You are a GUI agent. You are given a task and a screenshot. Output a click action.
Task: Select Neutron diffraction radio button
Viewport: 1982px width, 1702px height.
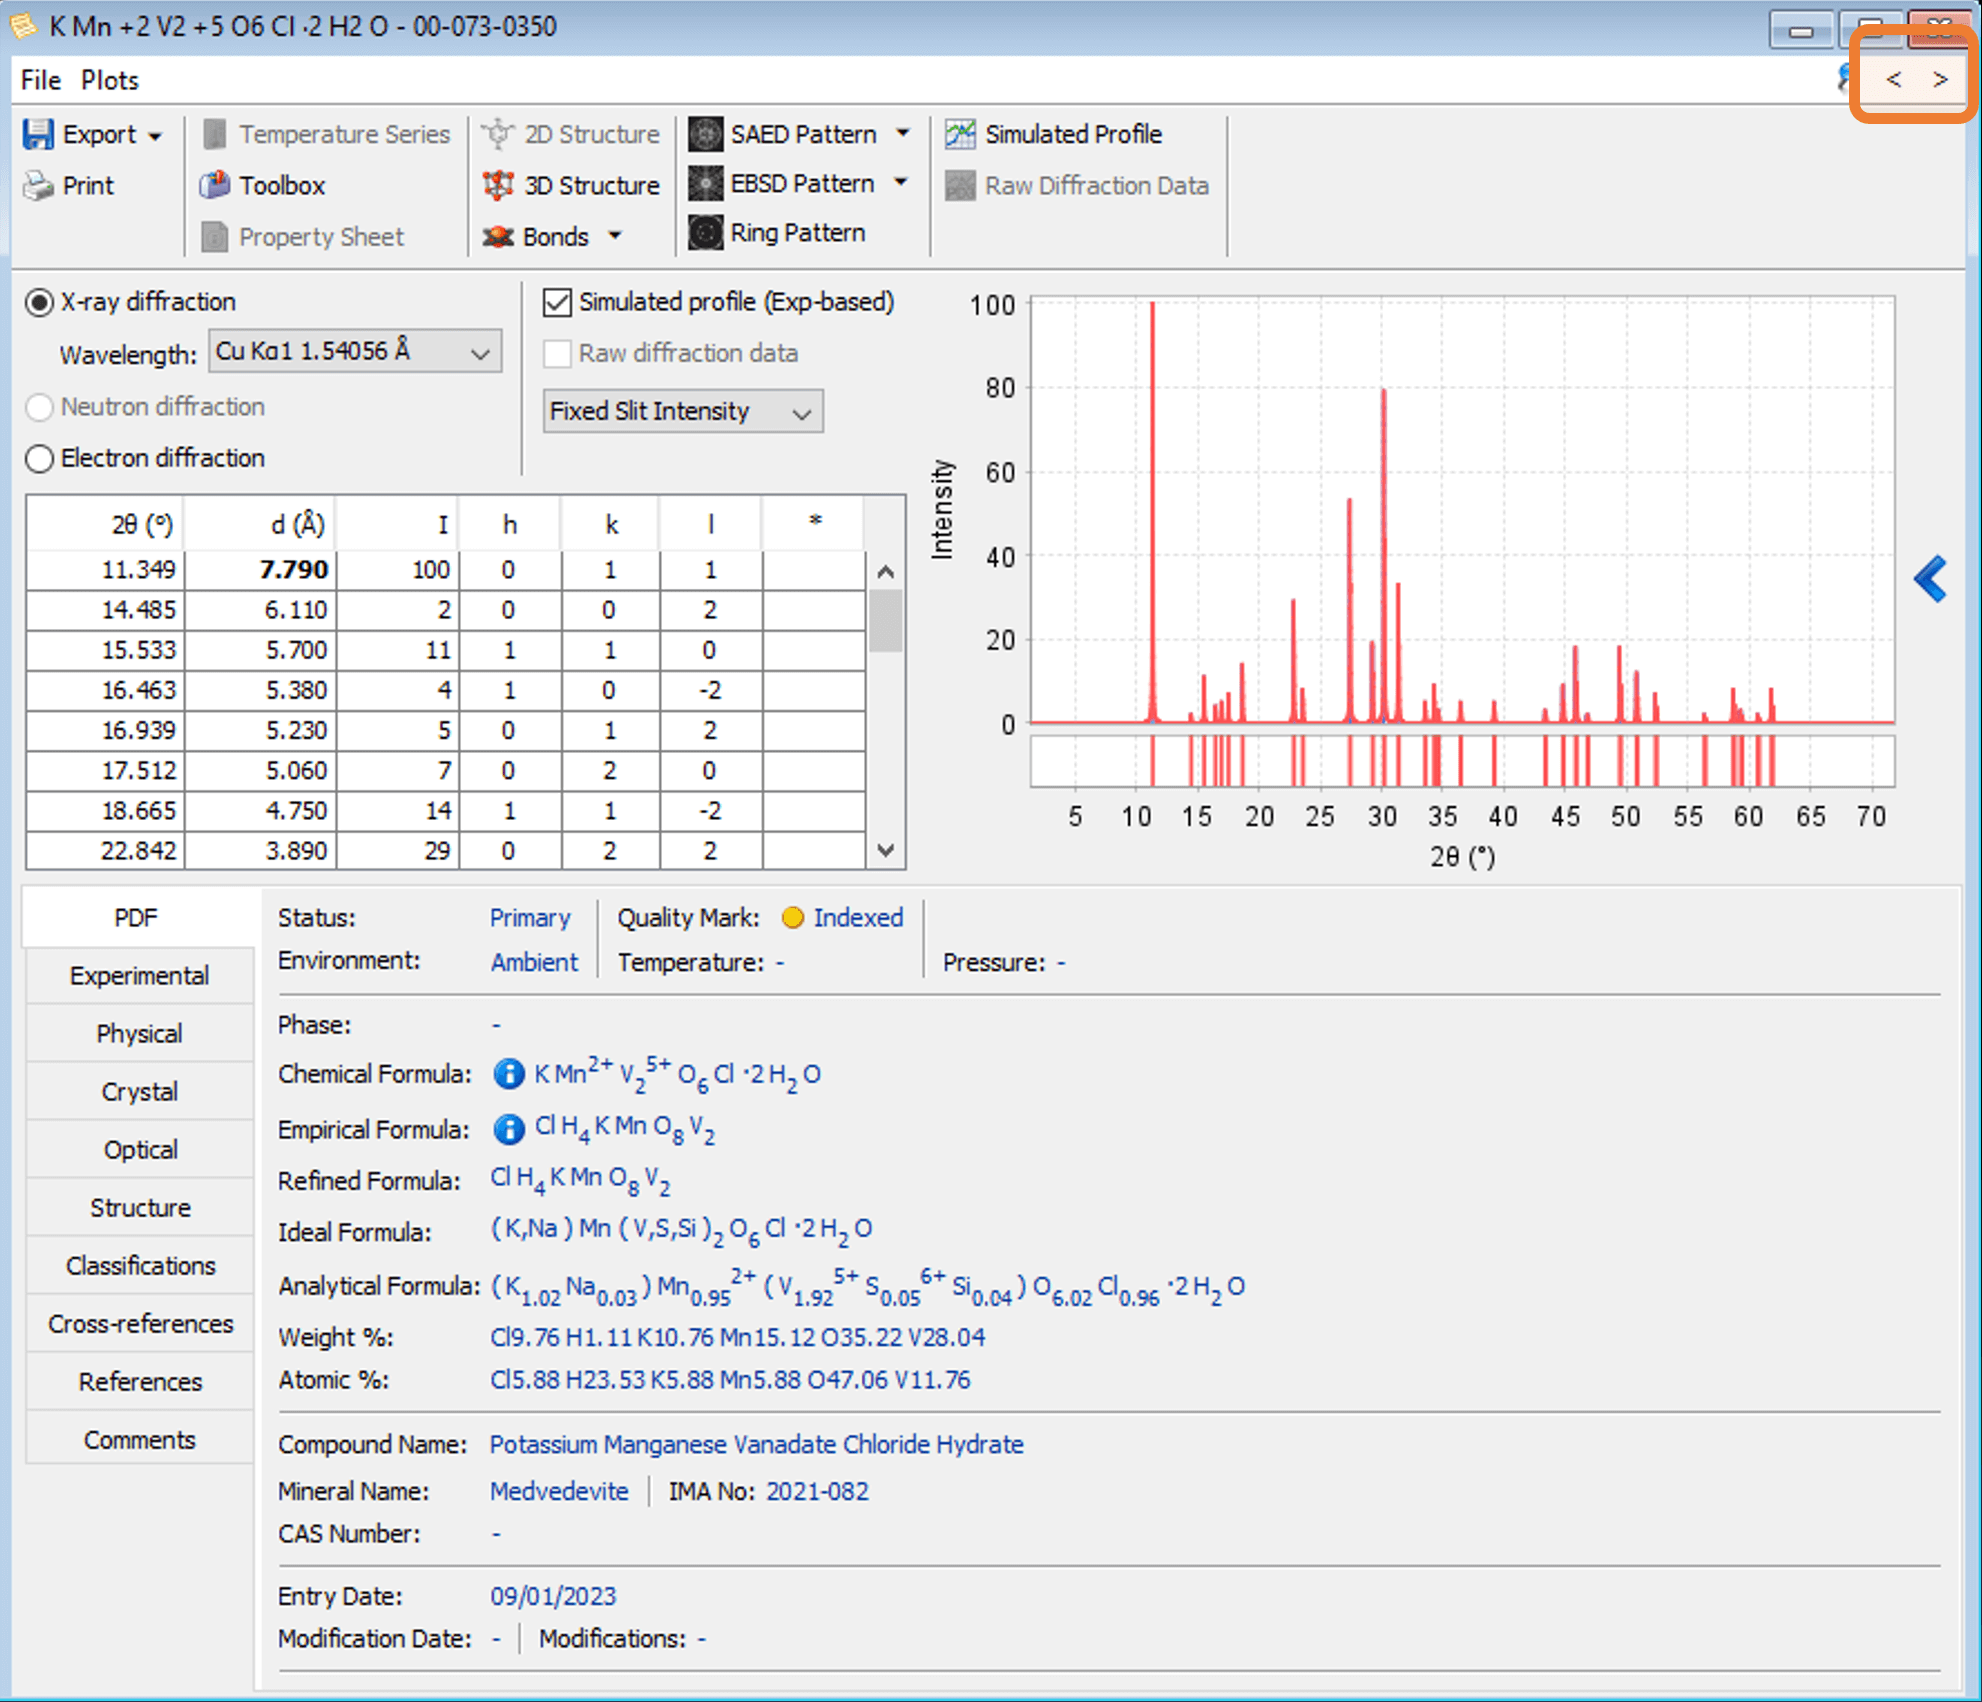(39, 407)
